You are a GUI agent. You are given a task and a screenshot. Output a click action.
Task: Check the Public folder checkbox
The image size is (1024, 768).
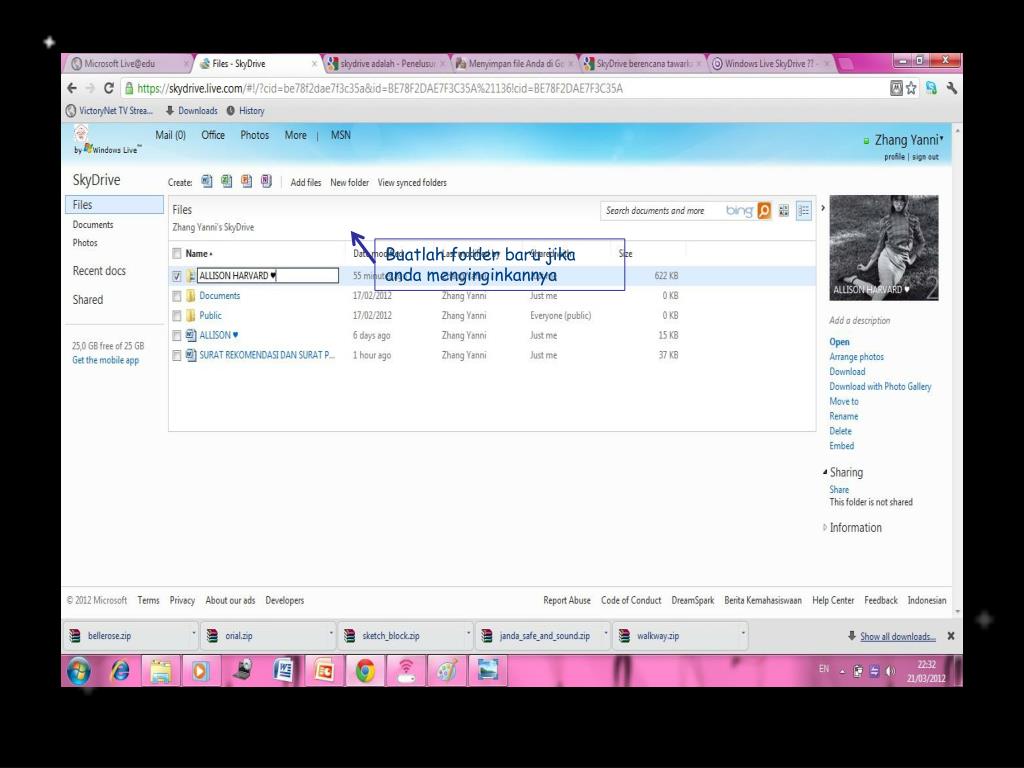coord(176,315)
